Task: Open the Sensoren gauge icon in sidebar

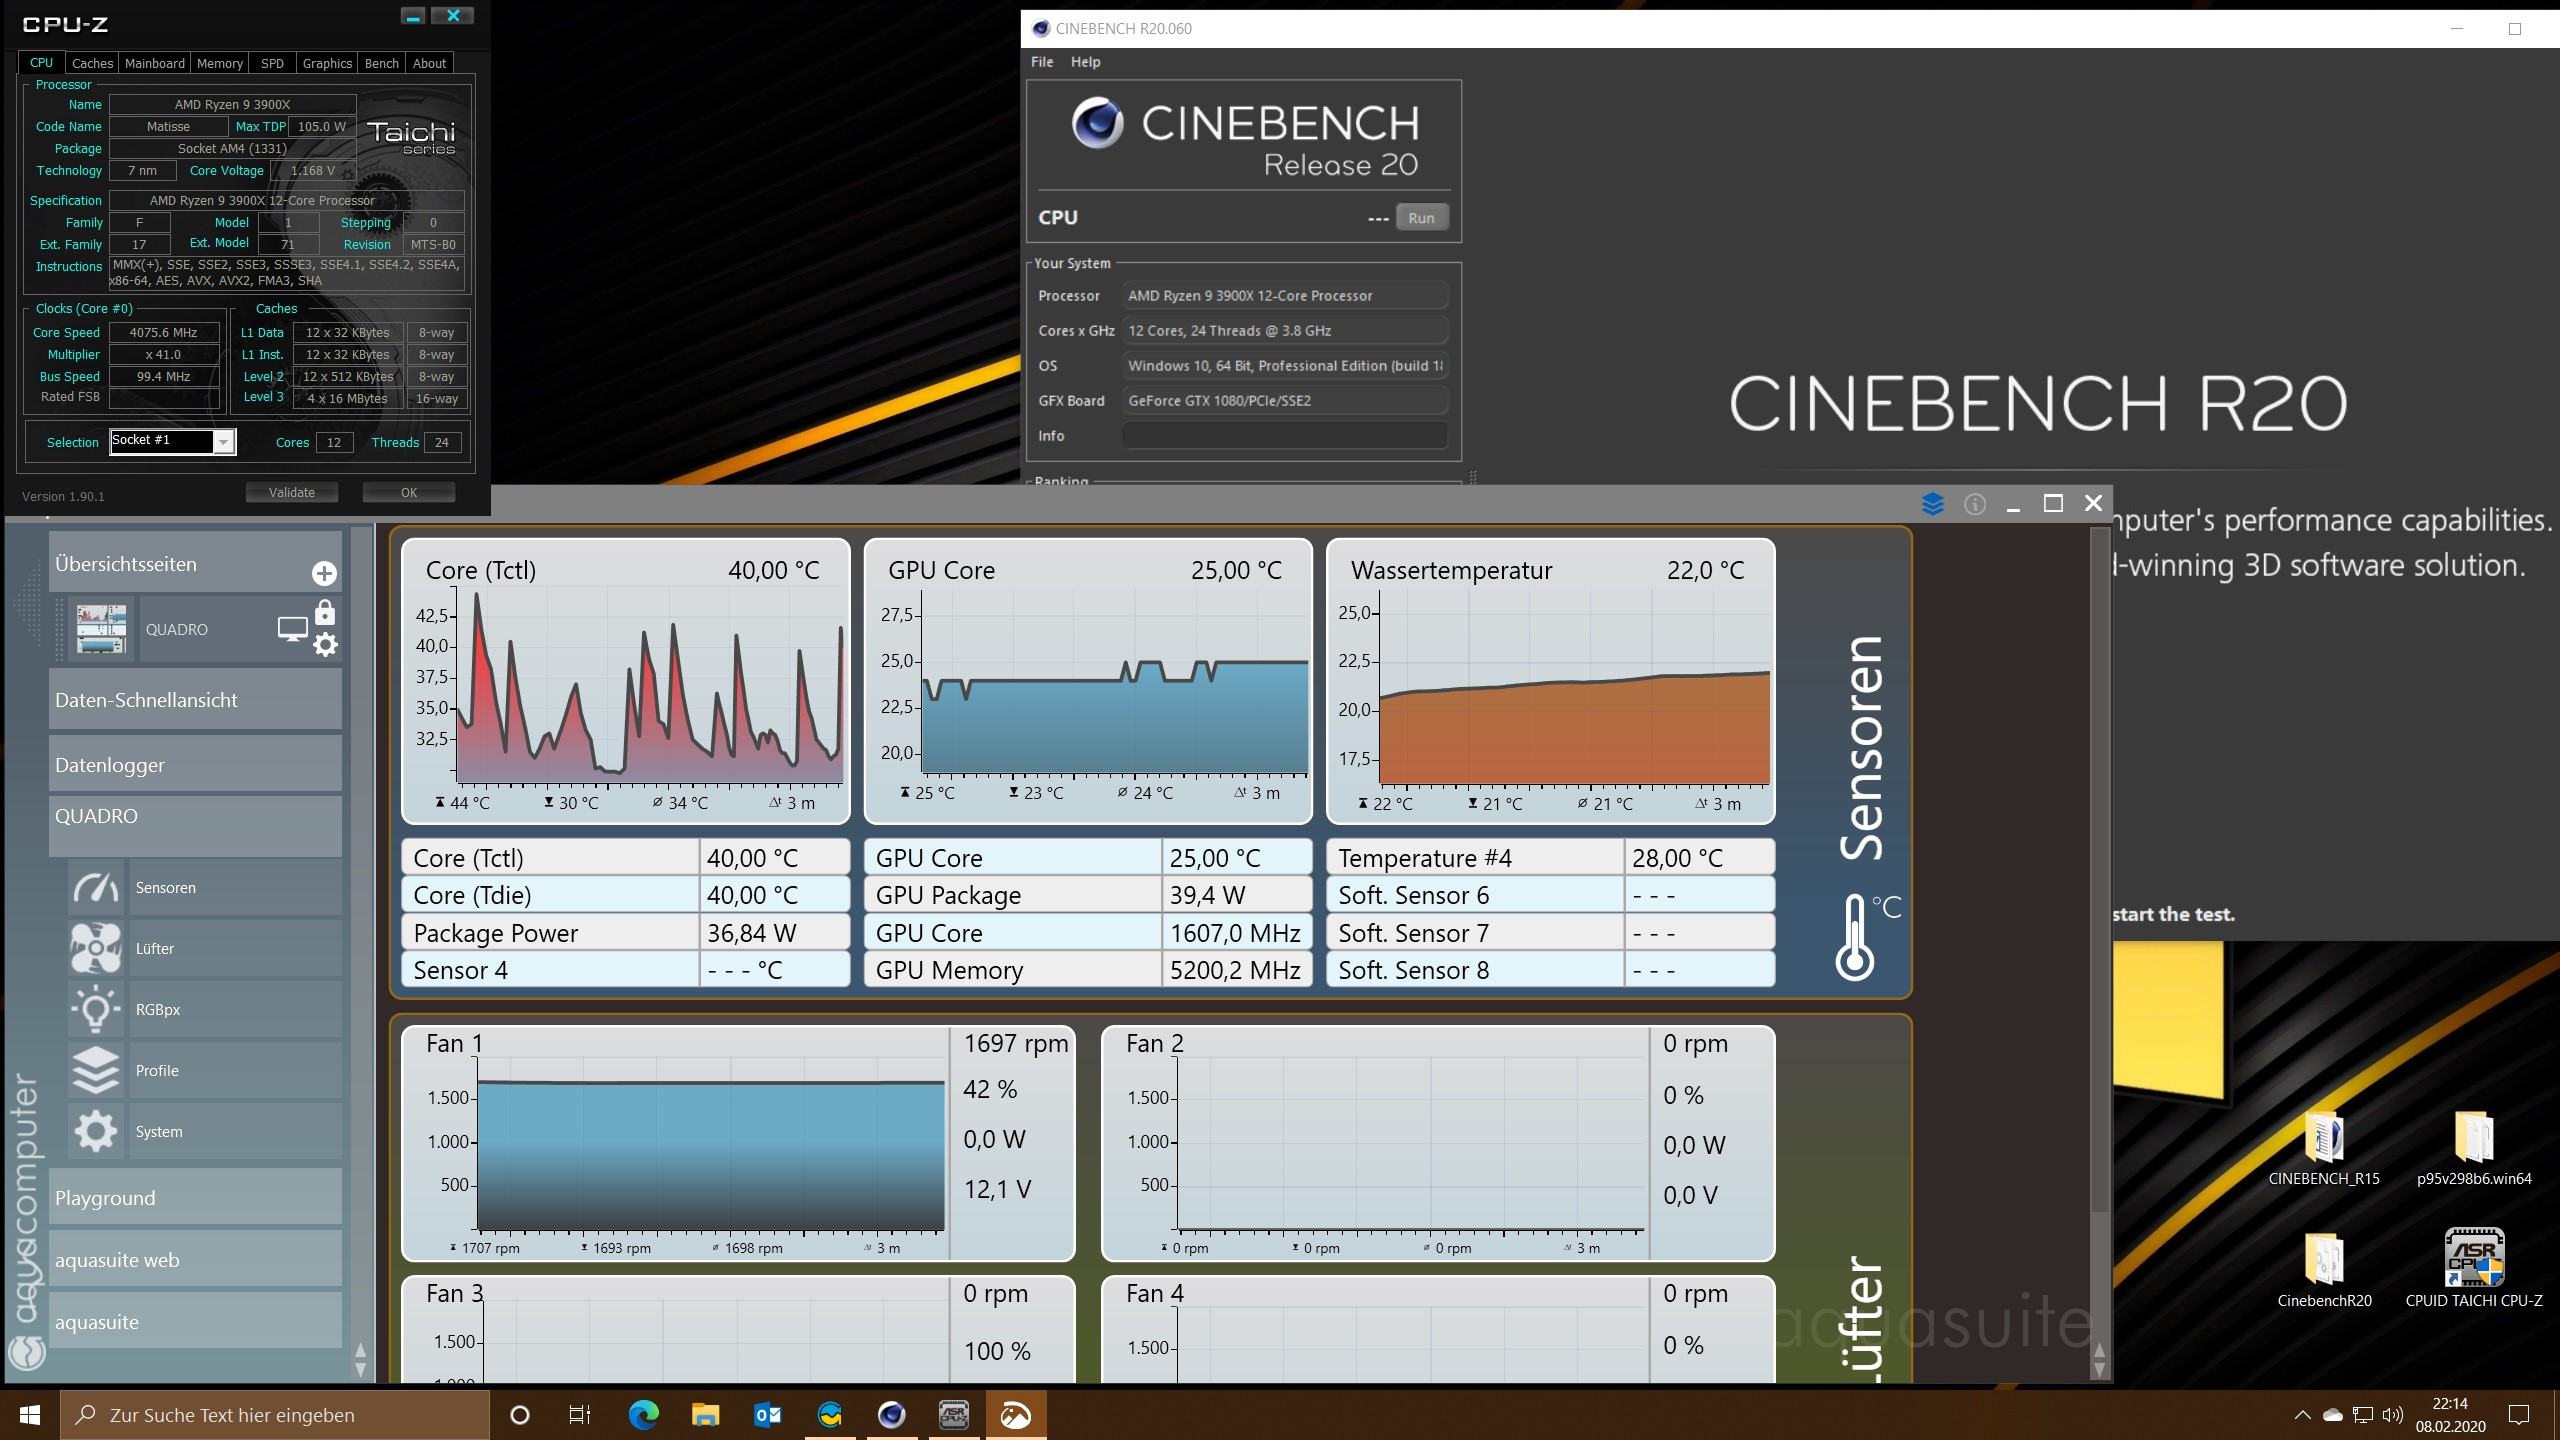Action: pos(96,887)
